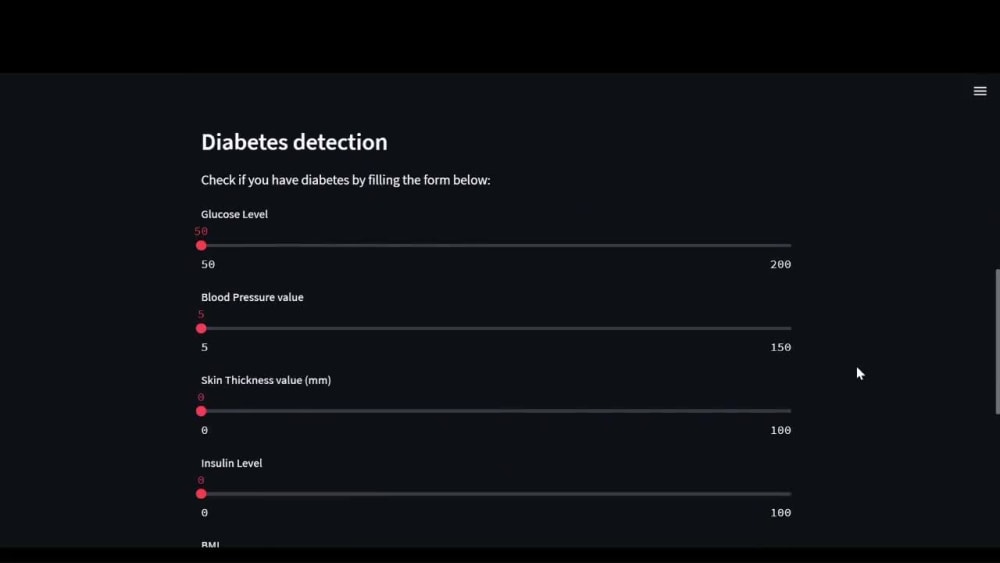Click the middle of the Blood Pressure track

point(496,328)
